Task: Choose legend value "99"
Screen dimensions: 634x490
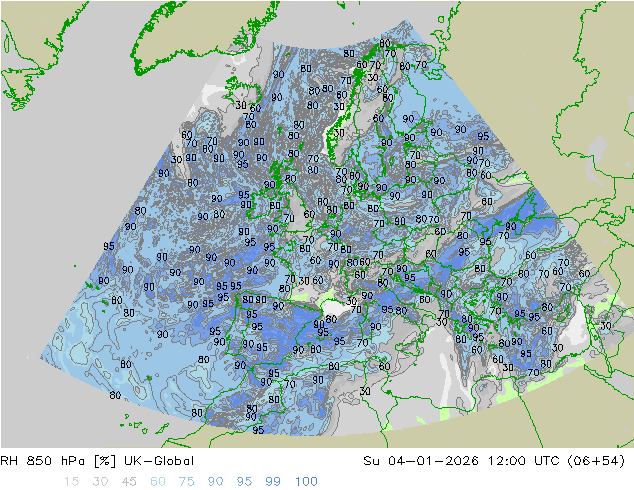Action: [273, 482]
